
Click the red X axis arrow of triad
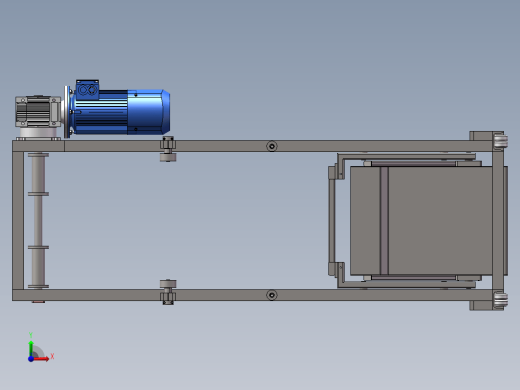tap(41, 359)
